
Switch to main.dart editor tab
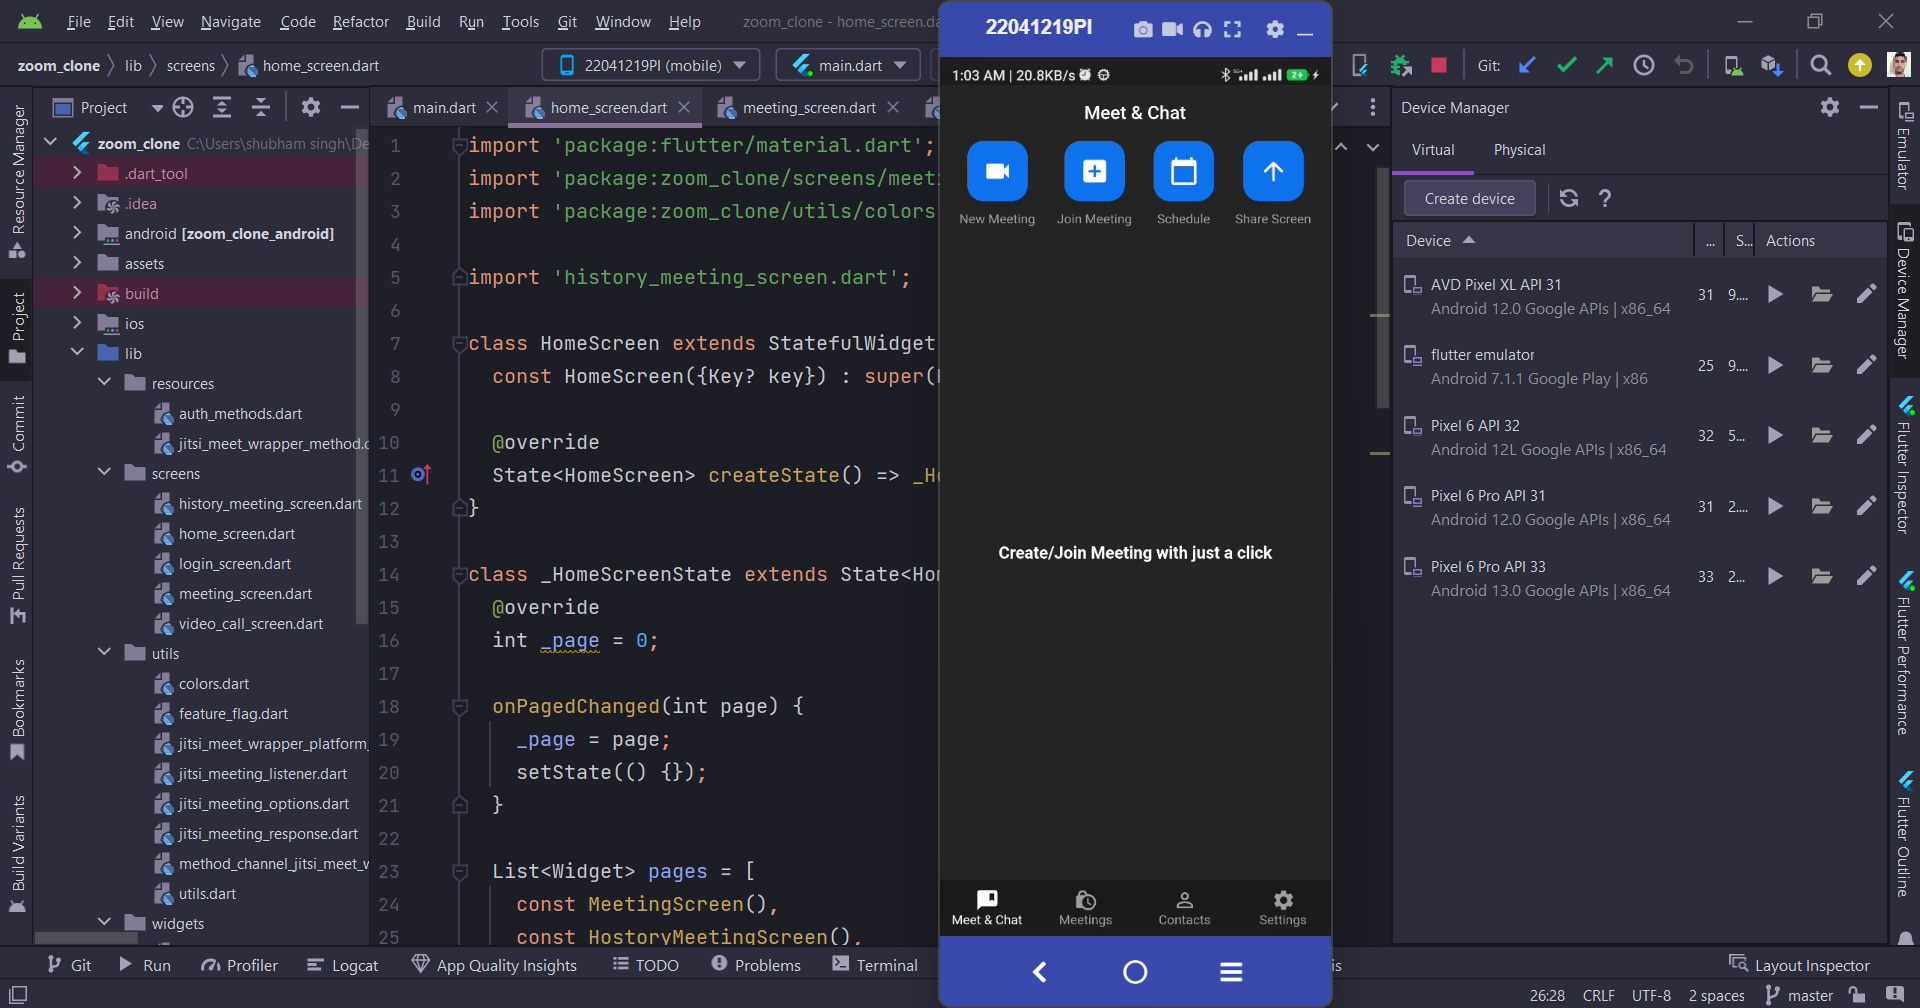tap(443, 107)
